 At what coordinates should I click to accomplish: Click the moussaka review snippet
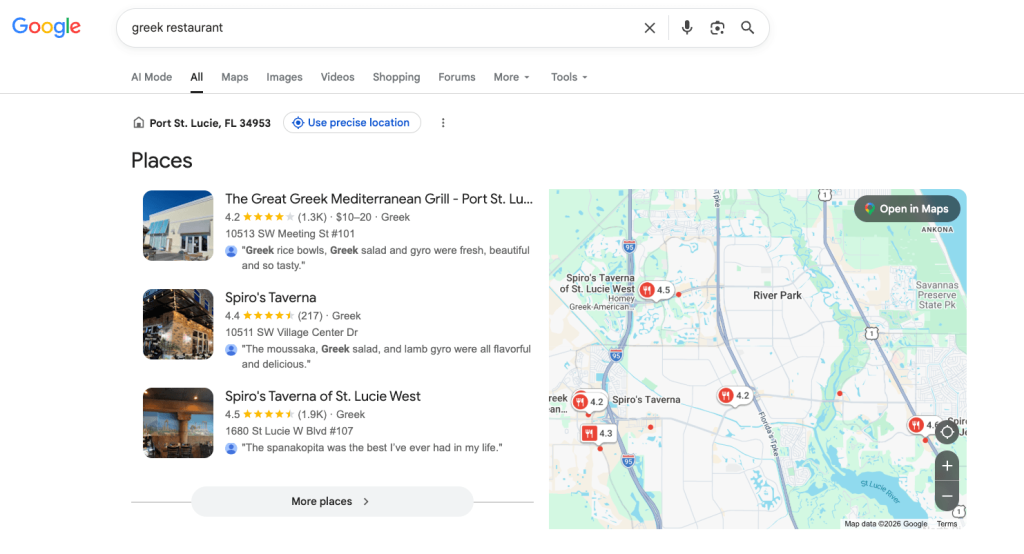[386, 356]
